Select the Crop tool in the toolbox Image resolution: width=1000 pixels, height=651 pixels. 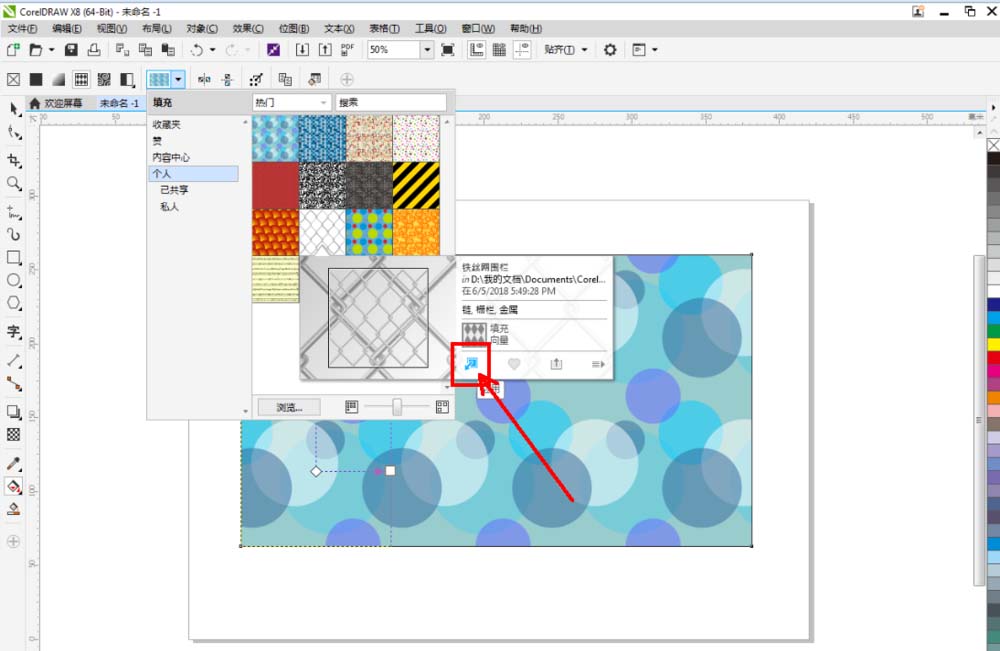coord(14,160)
